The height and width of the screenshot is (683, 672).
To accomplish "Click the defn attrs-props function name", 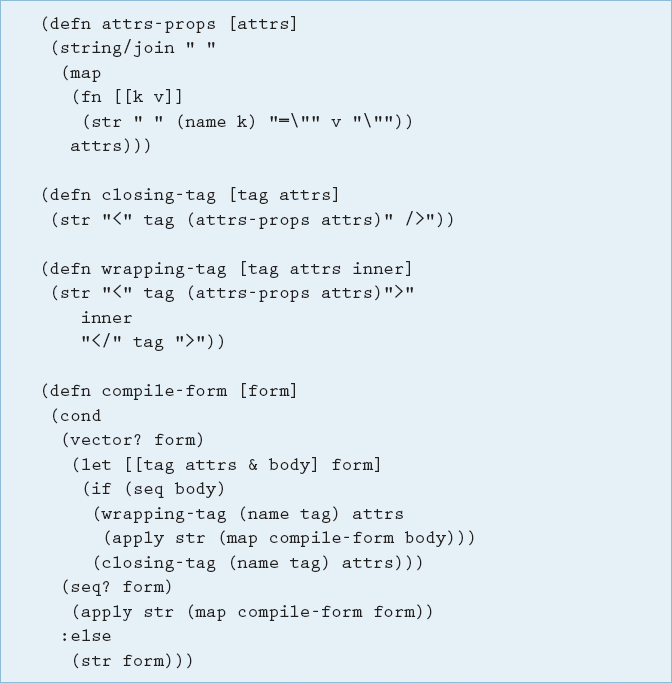I will coord(159,24).
